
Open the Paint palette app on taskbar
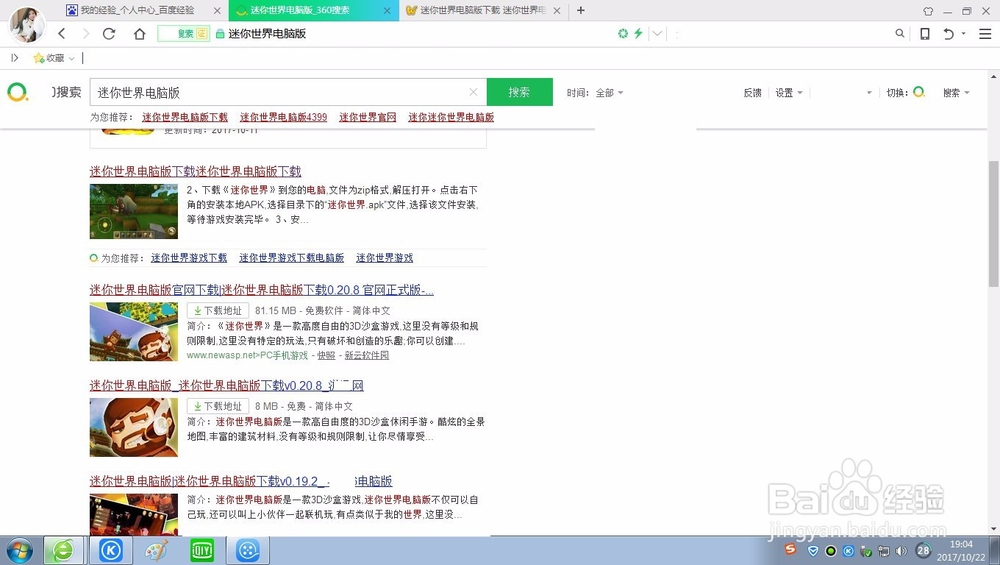pos(156,550)
